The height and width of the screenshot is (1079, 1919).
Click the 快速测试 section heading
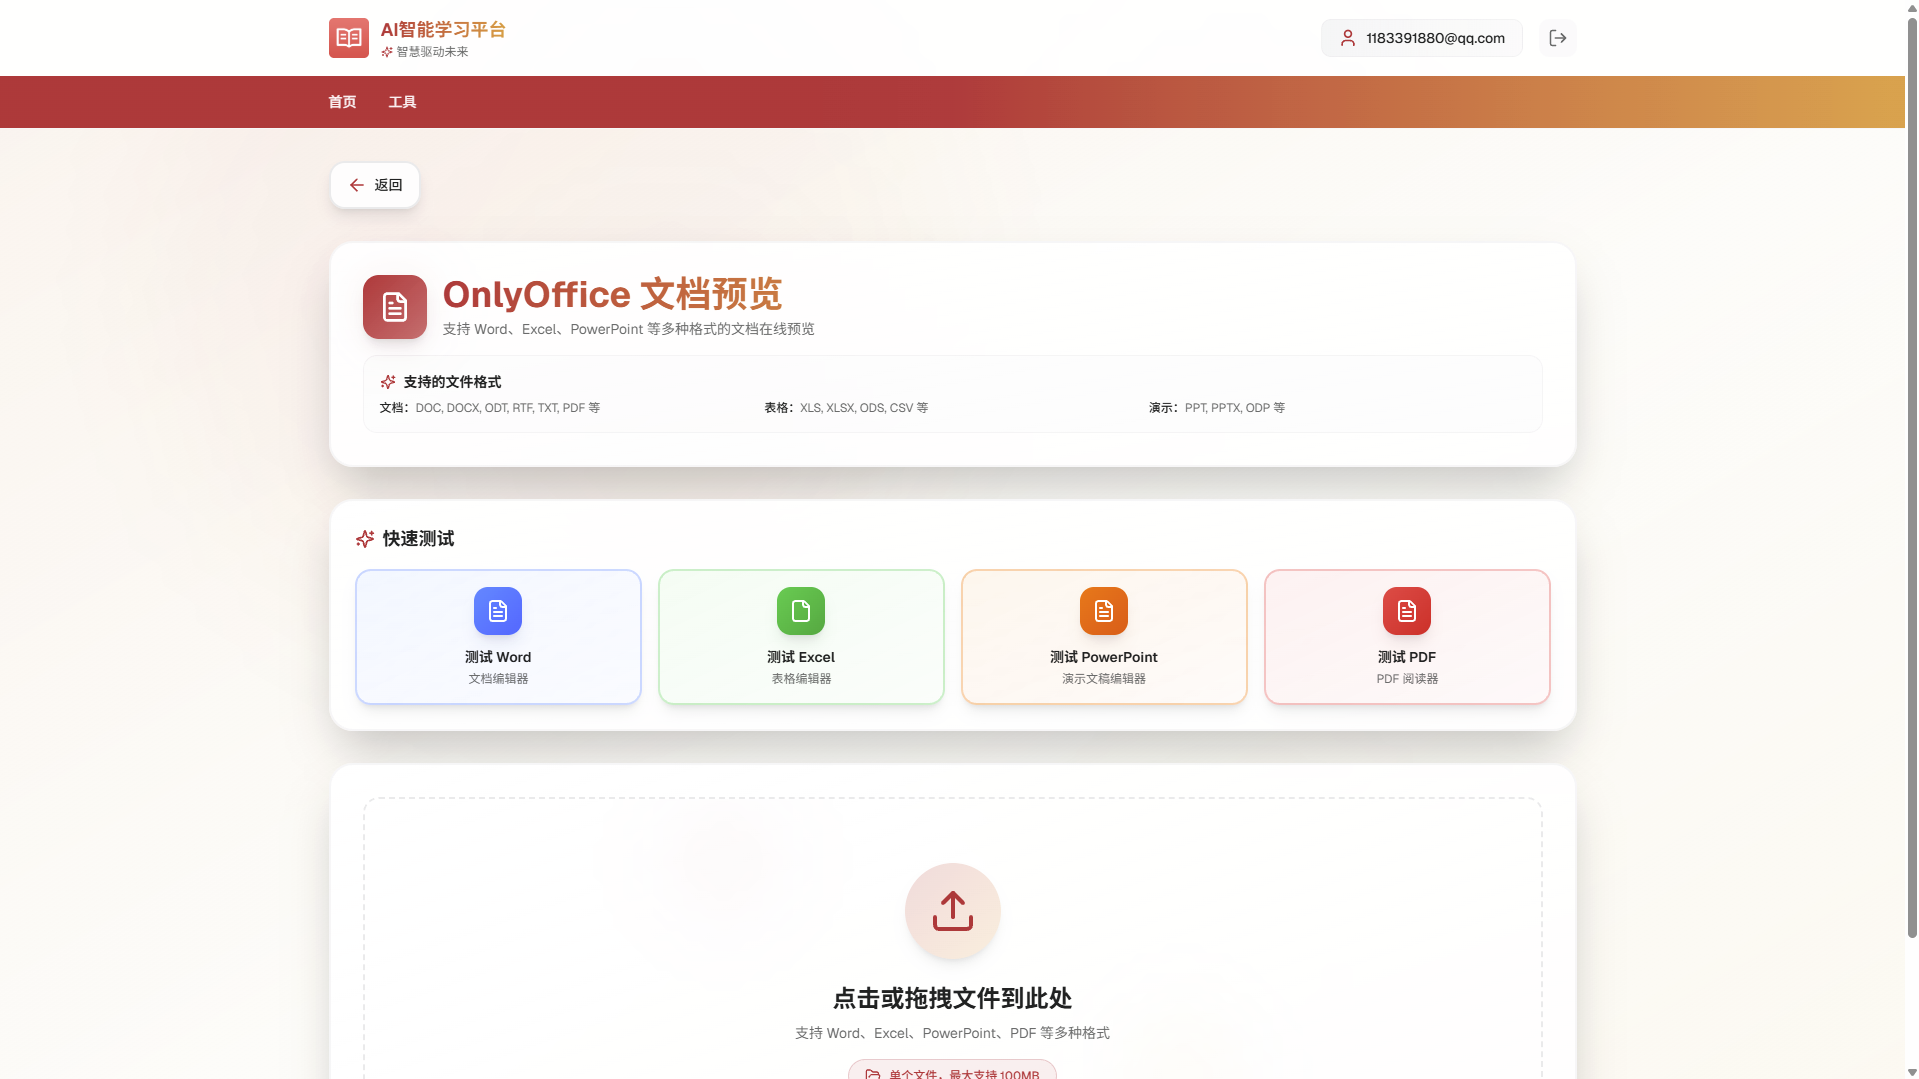pyautogui.click(x=418, y=539)
